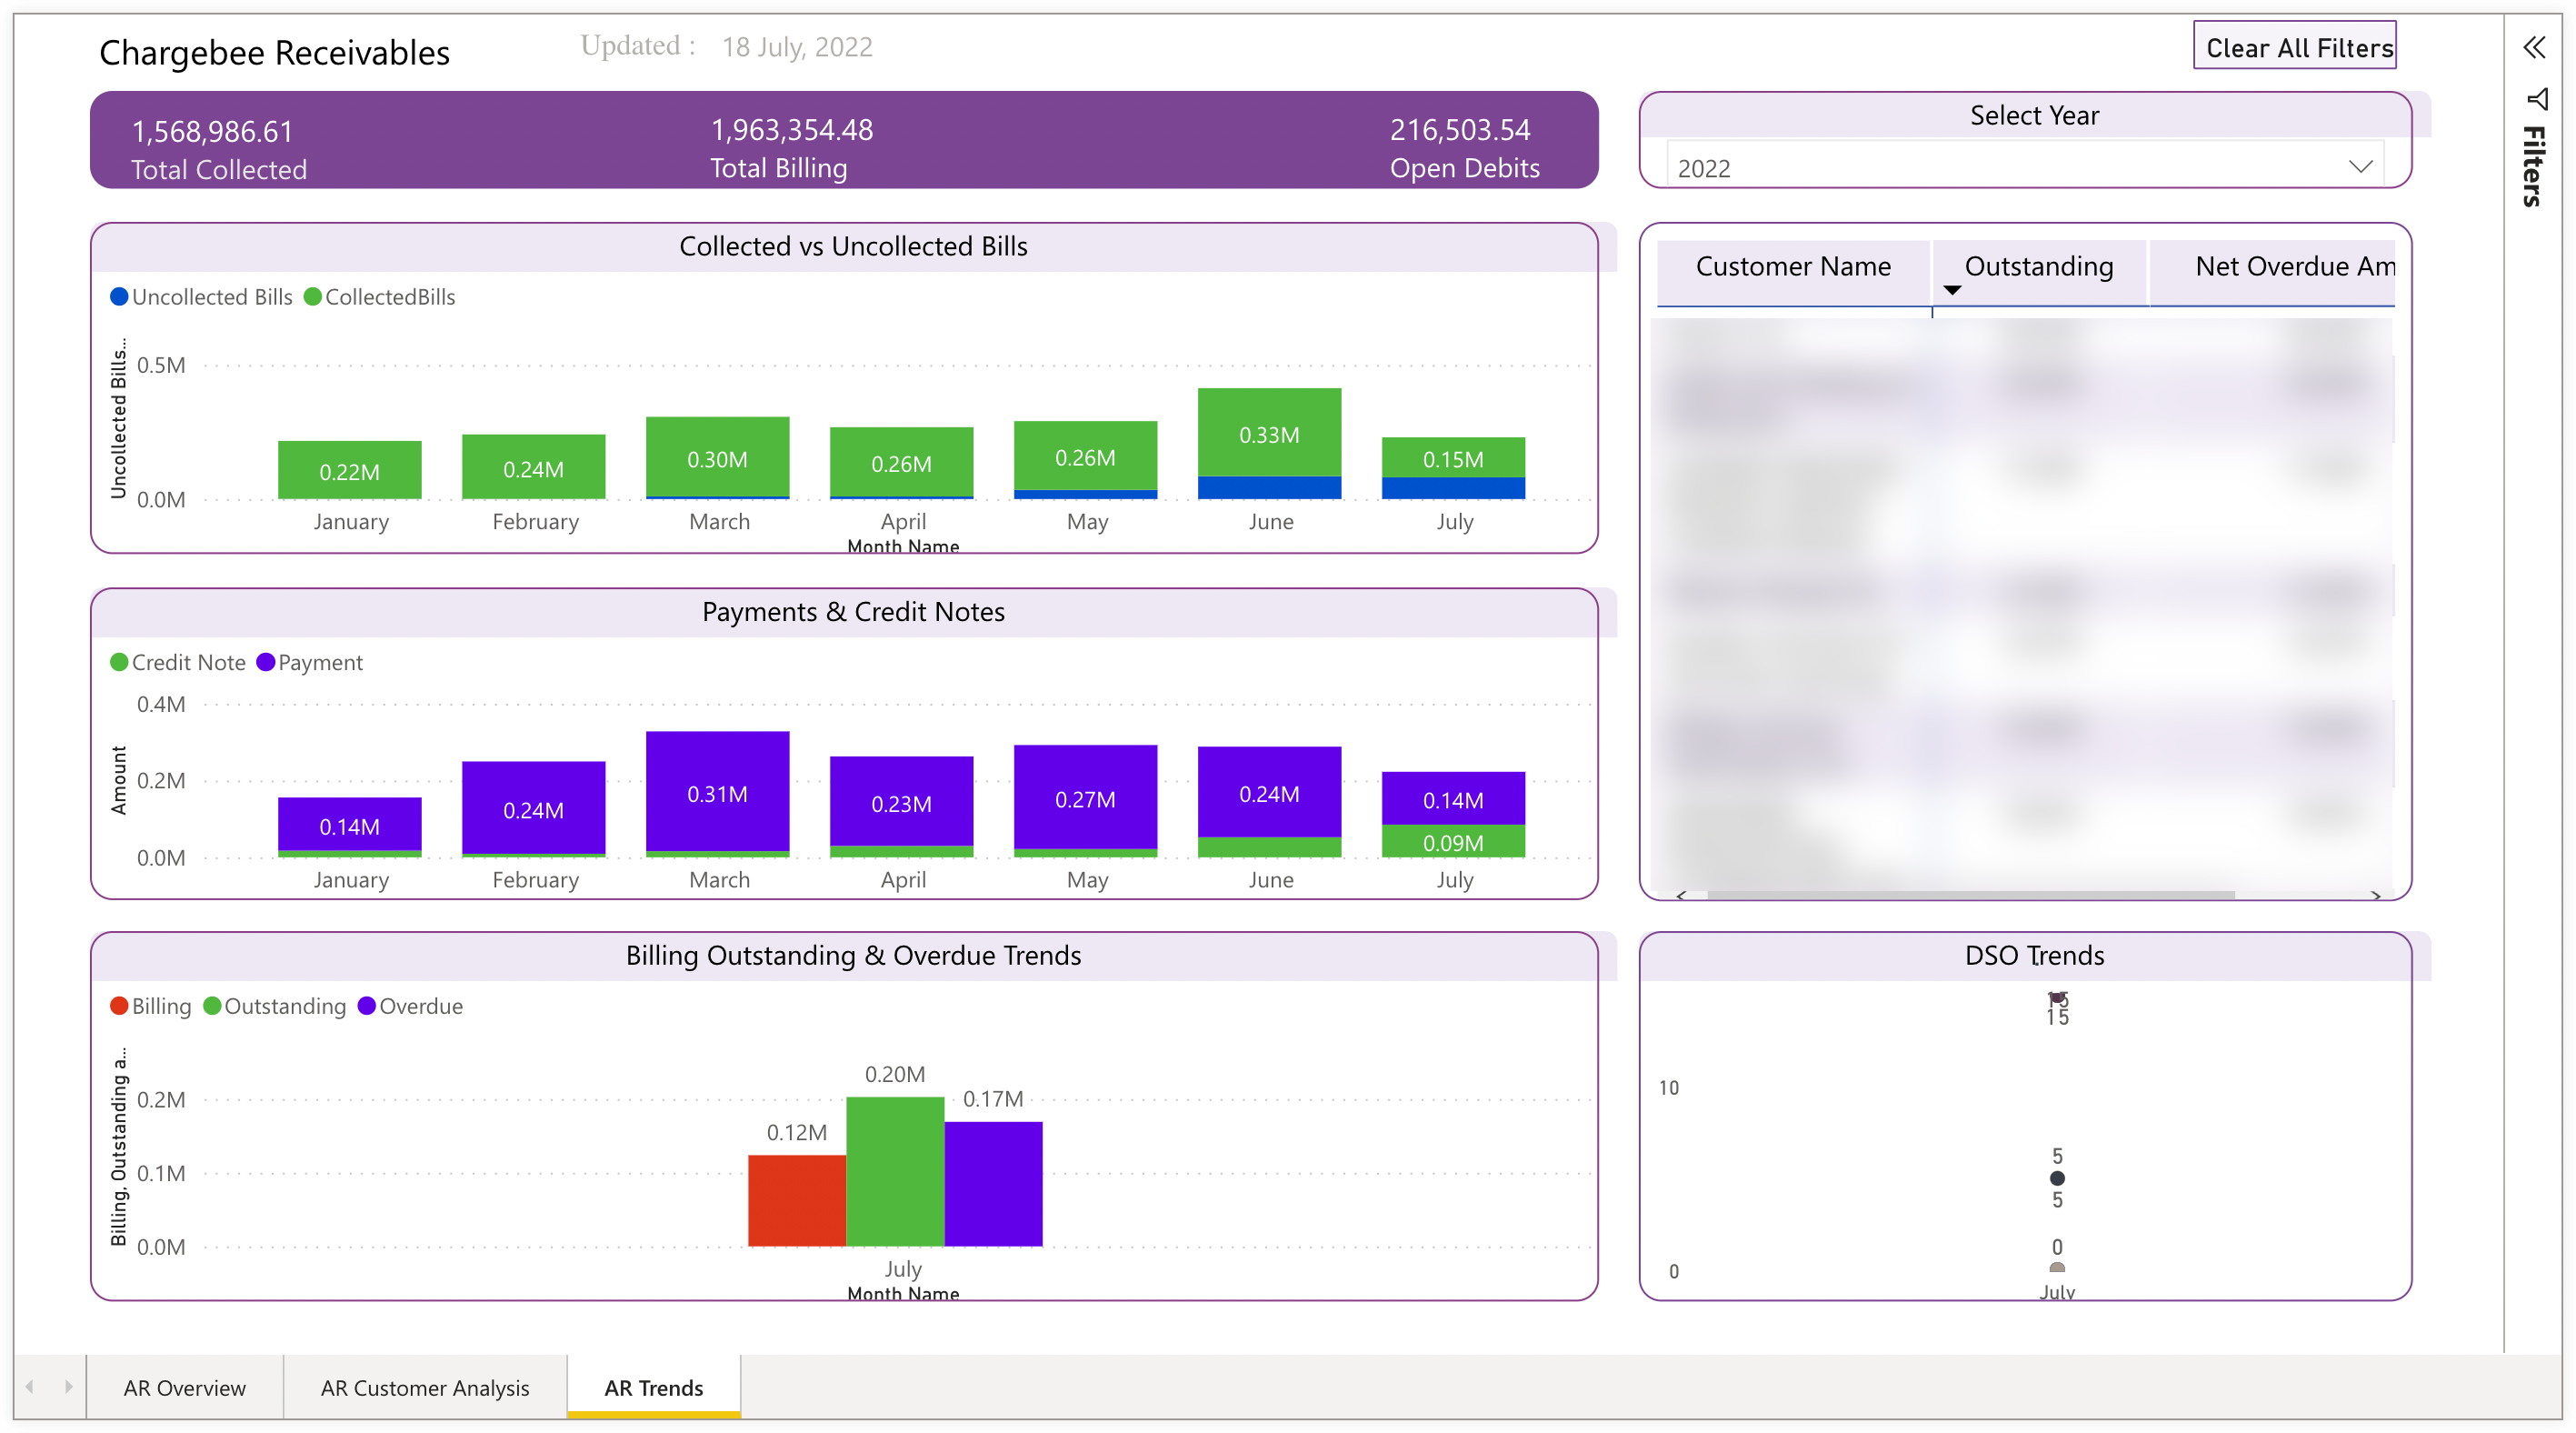Click the DSO Trends chart title
The height and width of the screenshot is (1433, 2576).
coord(2034,955)
